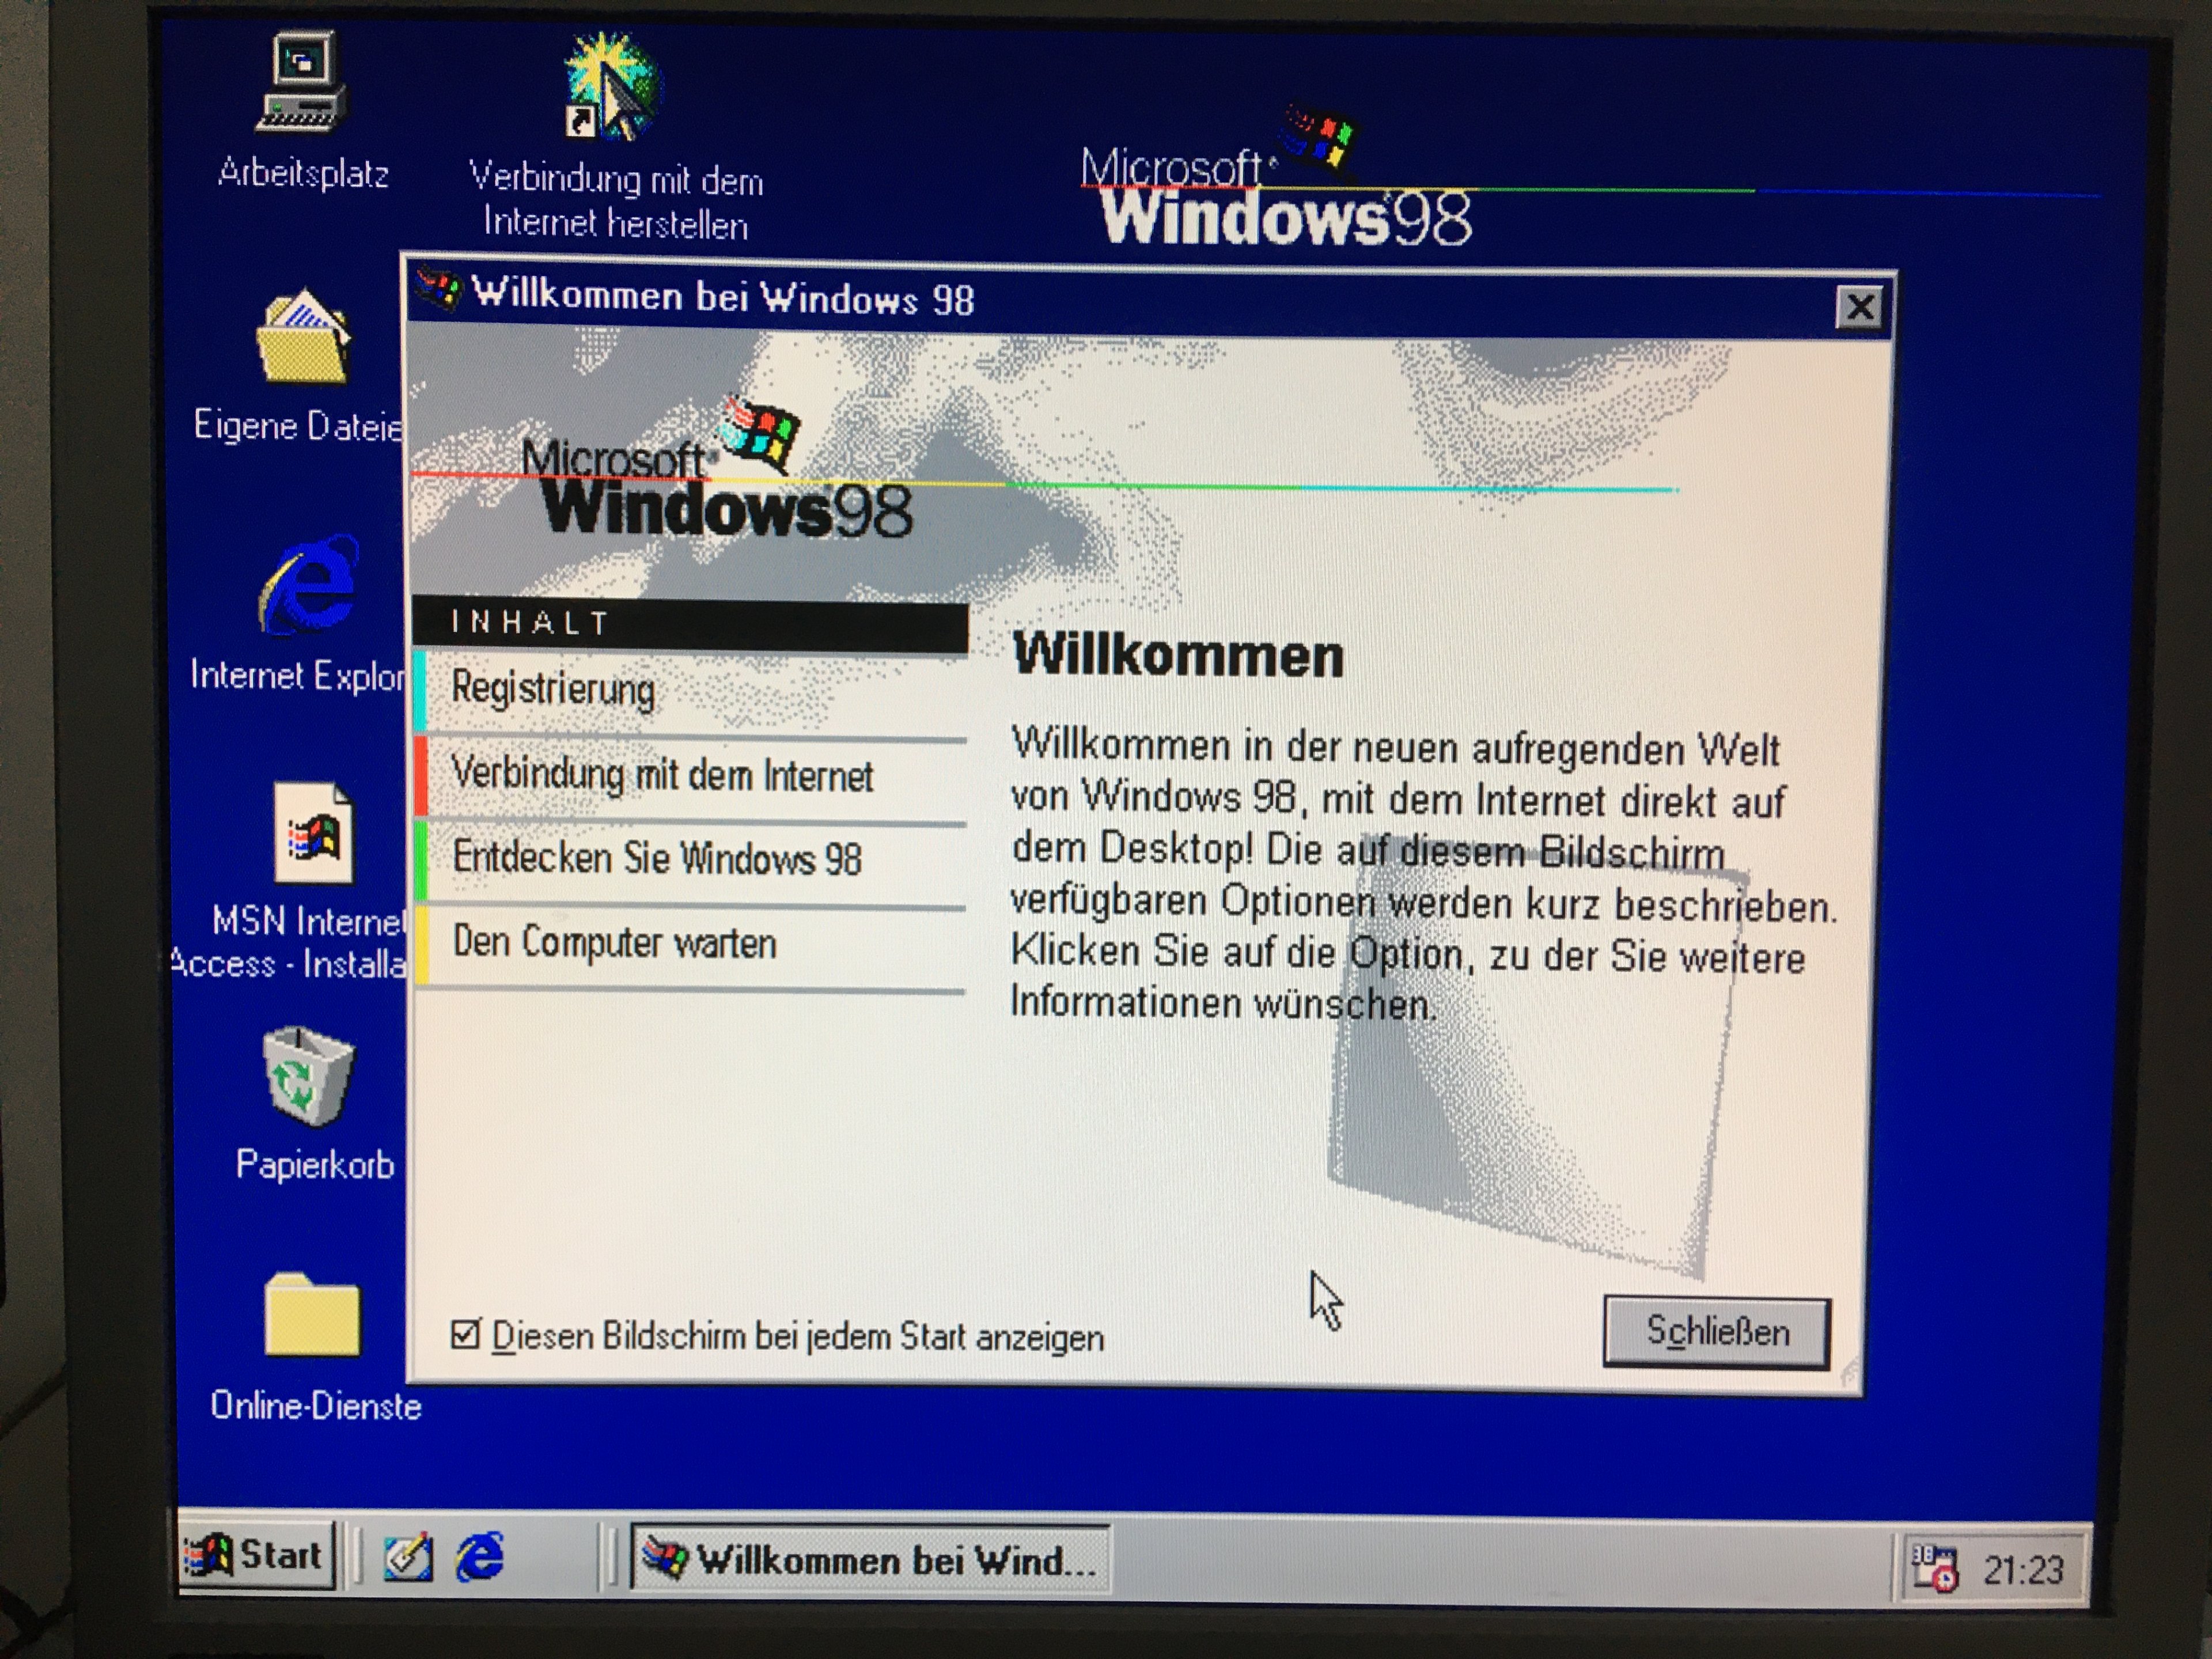This screenshot has height=1659, width=2212.
Task: Uncheck Diesen Bildschirm bei jedem Start anzeigen
Action: pos(465,1335)
